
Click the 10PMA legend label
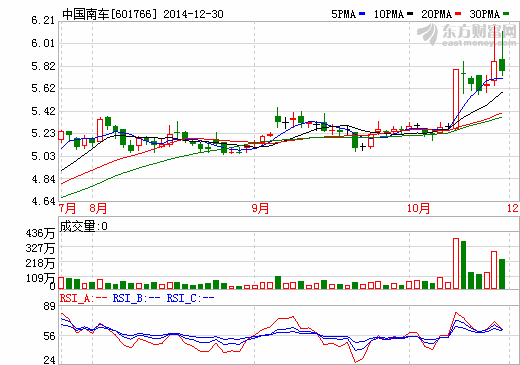[389, 14]
